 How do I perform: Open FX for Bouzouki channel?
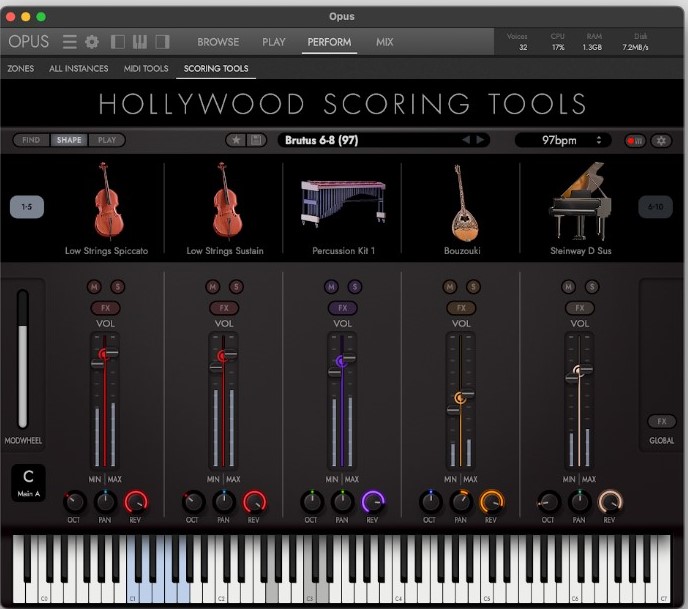461,308
